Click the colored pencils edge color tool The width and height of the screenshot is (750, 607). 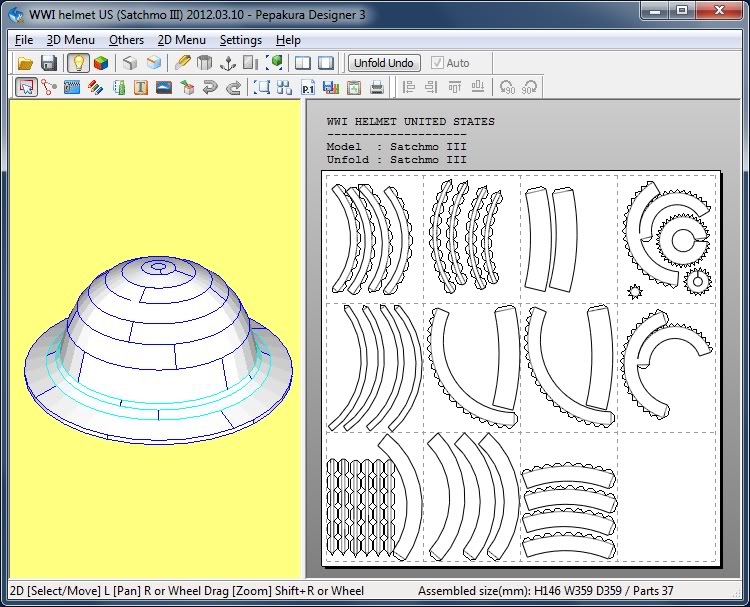click(95, 88)
